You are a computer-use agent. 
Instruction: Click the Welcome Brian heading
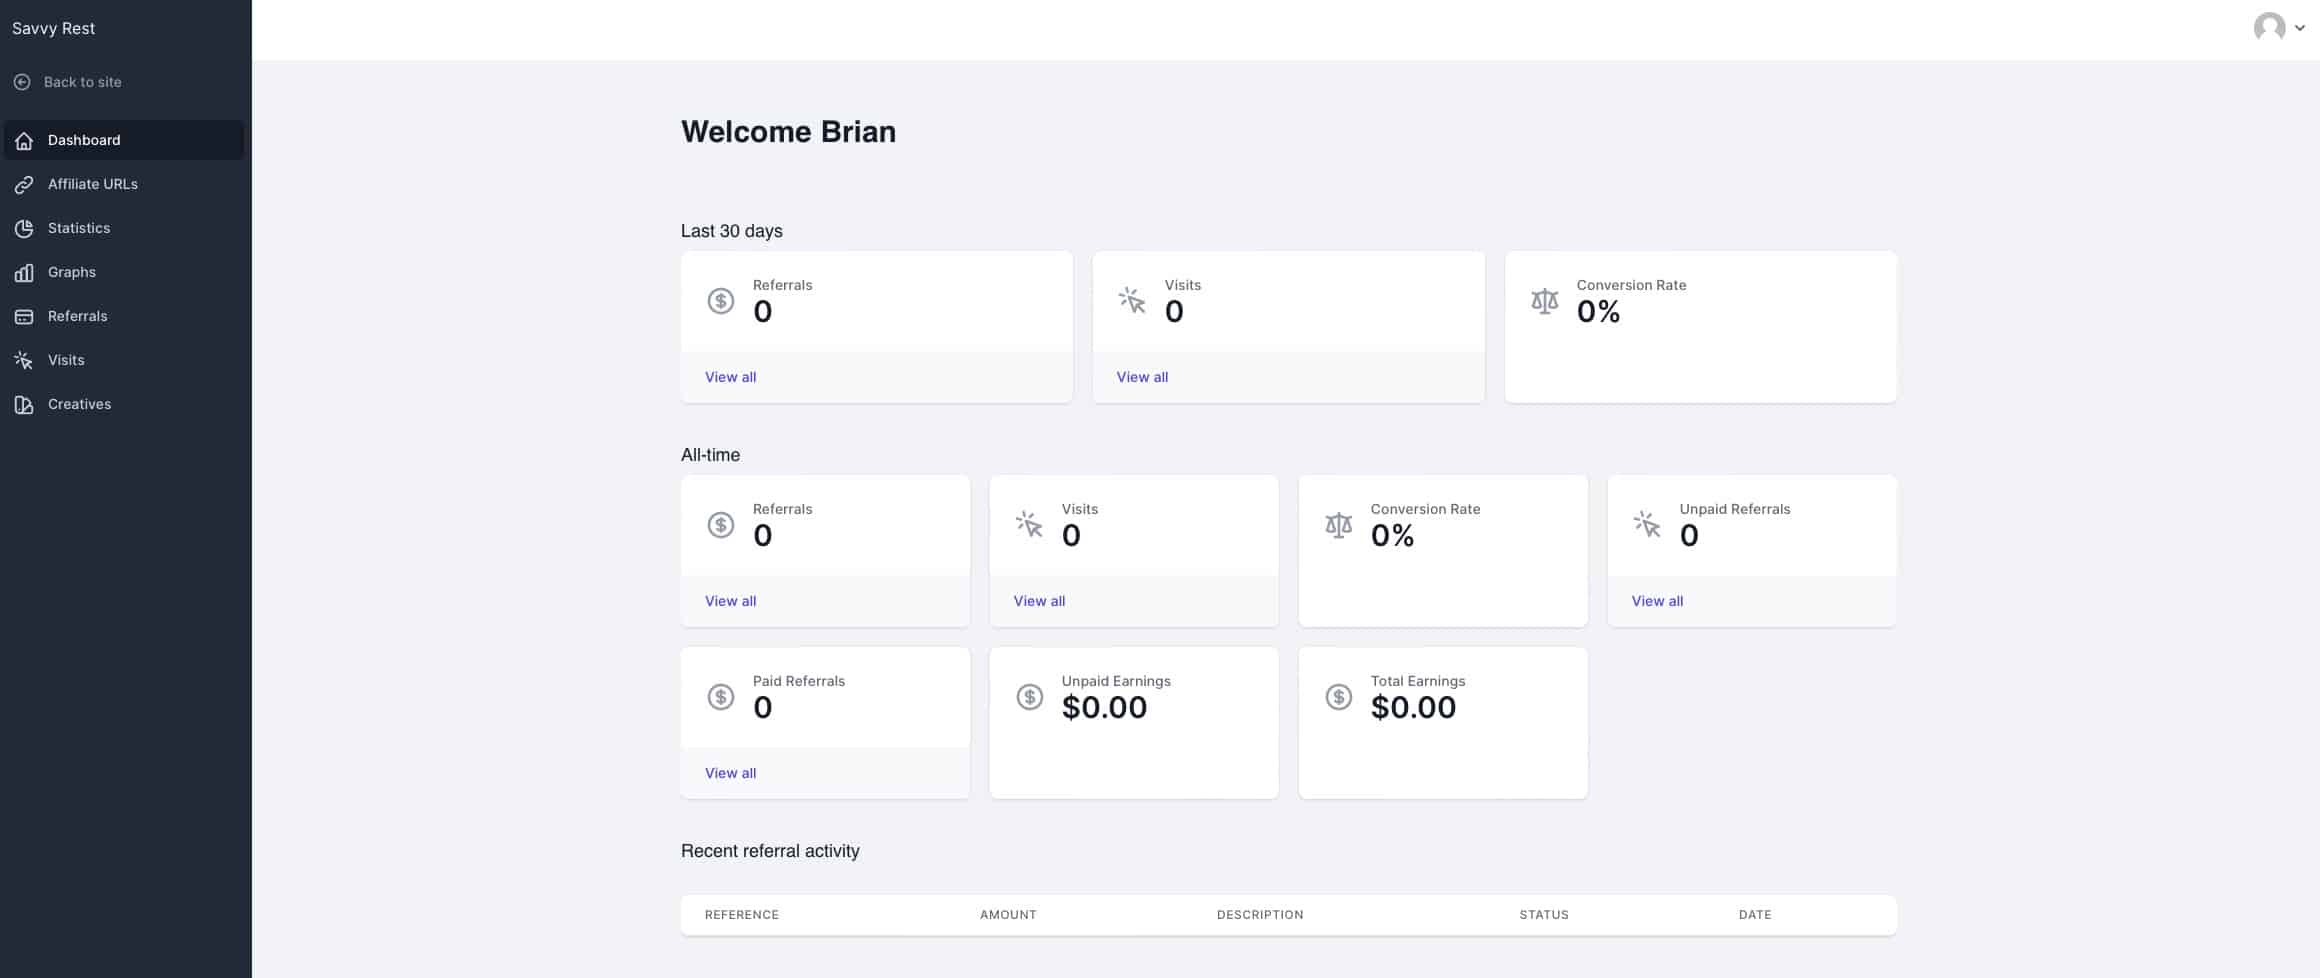click(x=788, y=132)
